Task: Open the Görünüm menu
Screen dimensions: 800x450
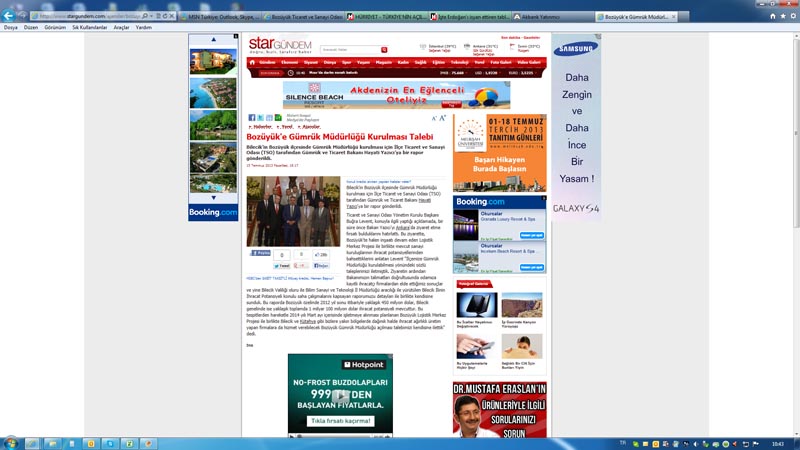Action: (55, 28)
